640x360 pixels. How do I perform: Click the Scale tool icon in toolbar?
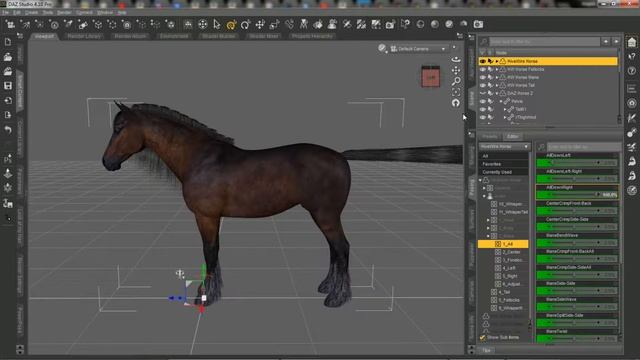pyautogui.click(x=274, y=24)
